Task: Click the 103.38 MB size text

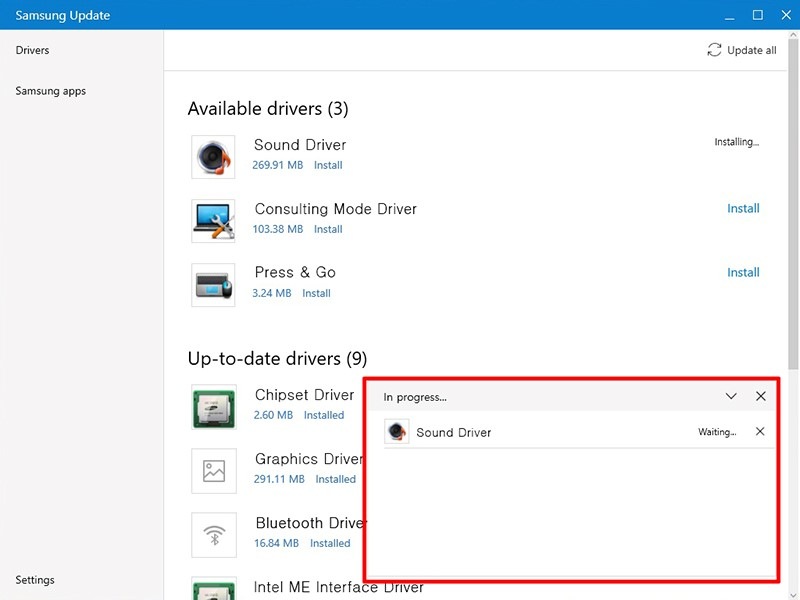Action: coord(278,229)
